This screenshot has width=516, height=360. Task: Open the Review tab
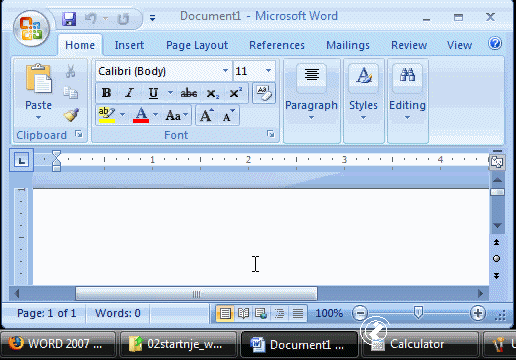click(x=409, y=45)
